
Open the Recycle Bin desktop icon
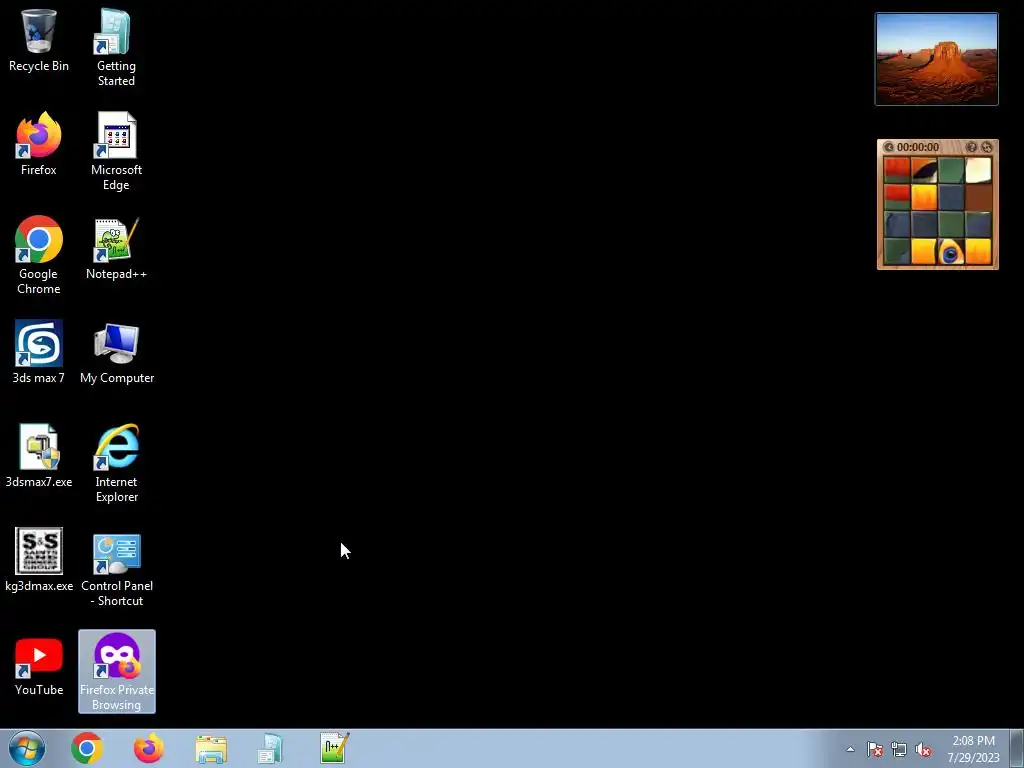tap(39, 40)
